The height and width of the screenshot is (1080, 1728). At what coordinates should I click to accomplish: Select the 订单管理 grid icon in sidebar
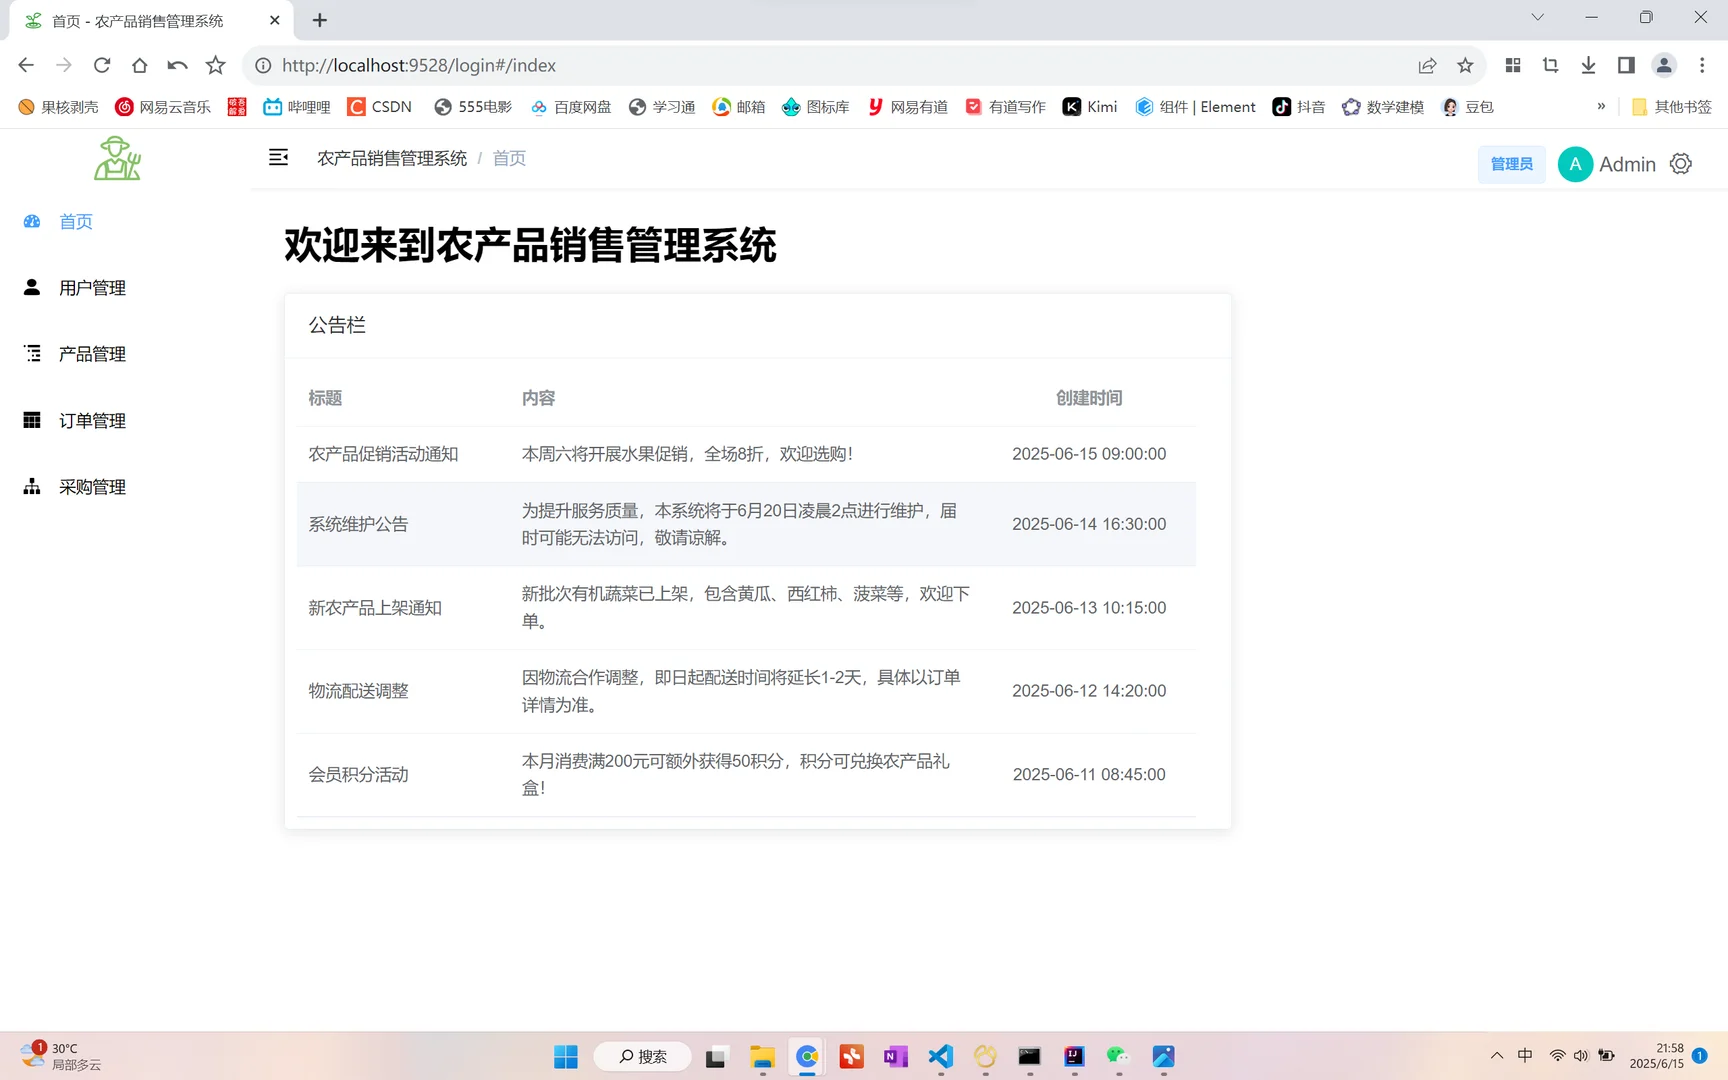point(31,420)
